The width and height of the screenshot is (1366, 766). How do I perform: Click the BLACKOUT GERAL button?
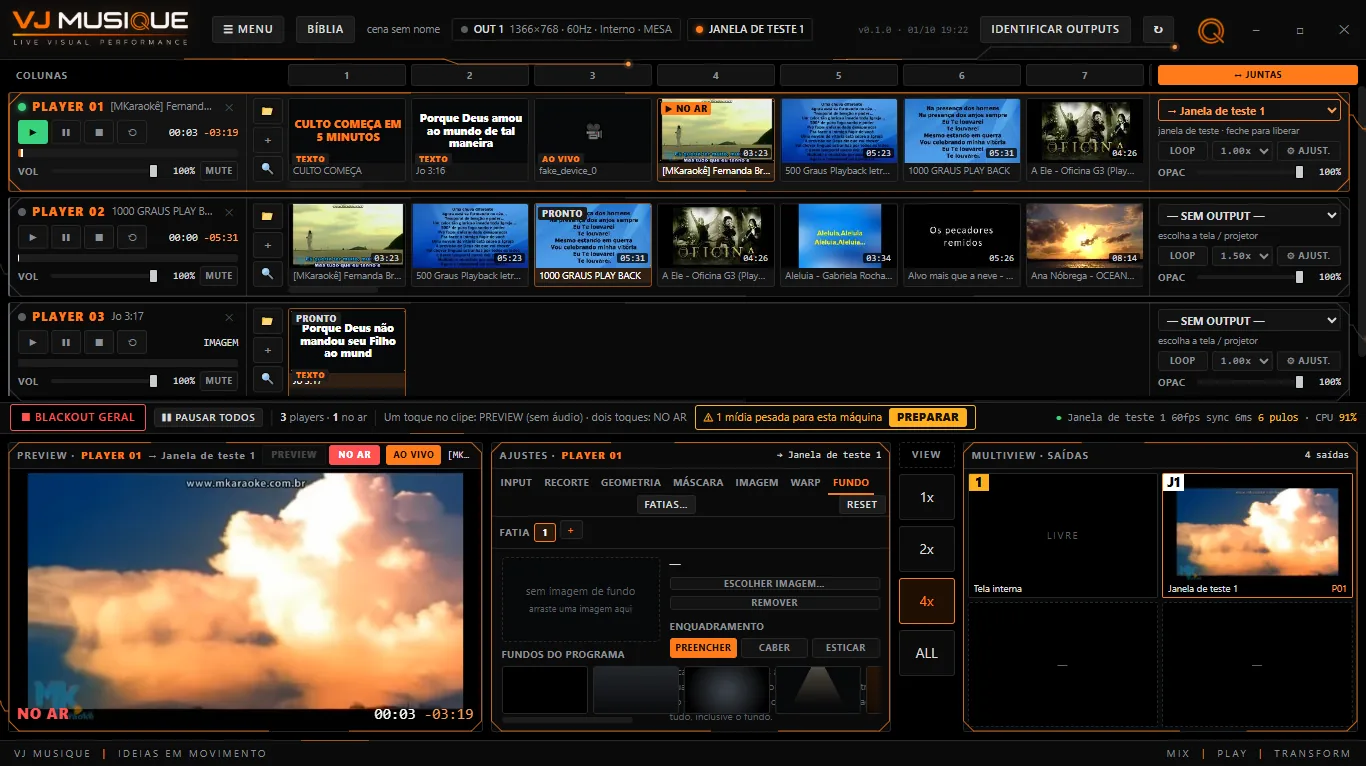tap(78, 418)
